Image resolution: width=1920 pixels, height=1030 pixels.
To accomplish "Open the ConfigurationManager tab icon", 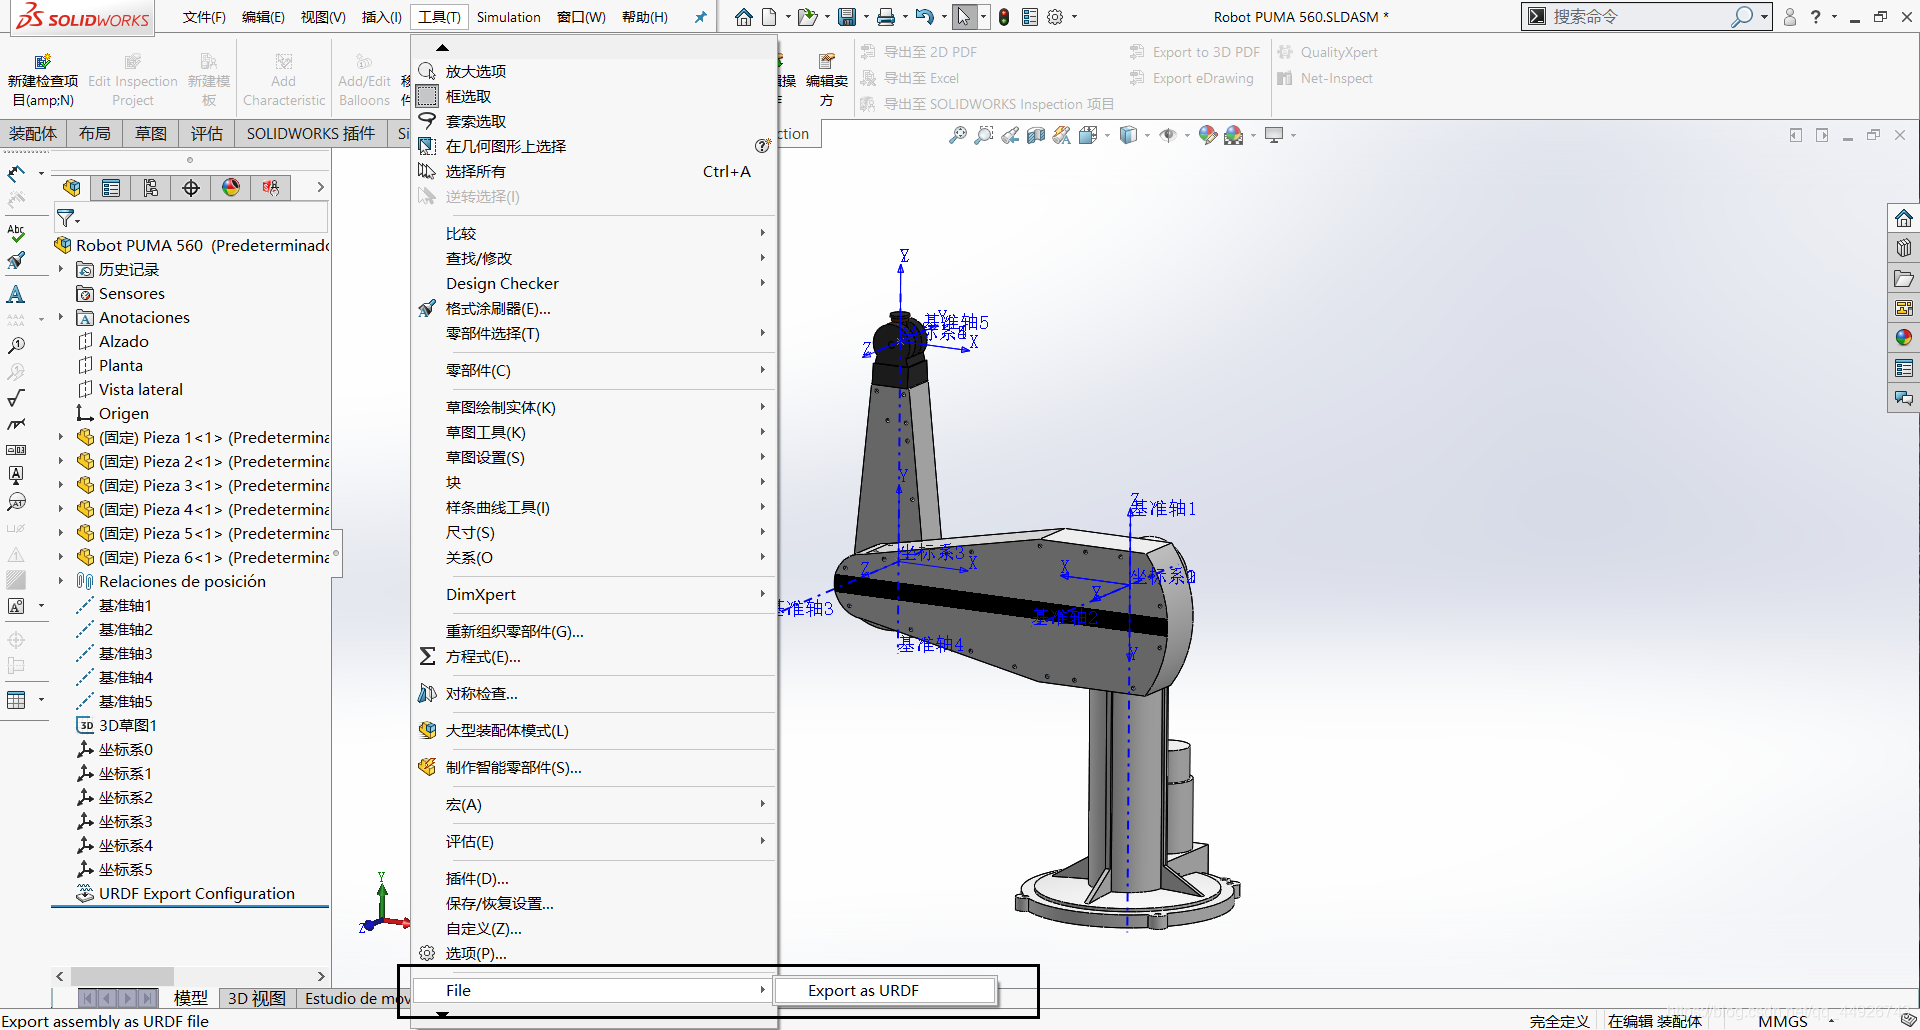I will coord(151,188).
